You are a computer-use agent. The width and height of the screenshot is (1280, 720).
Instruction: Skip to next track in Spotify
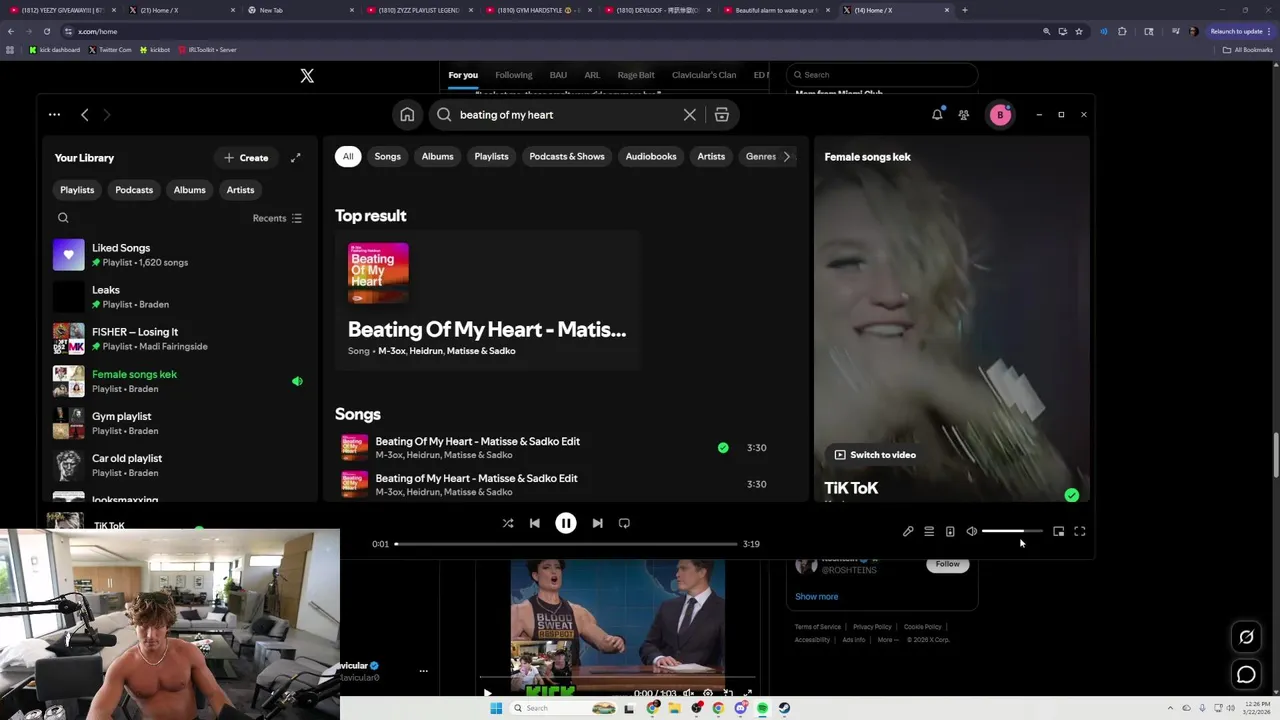tap(597, 523)
